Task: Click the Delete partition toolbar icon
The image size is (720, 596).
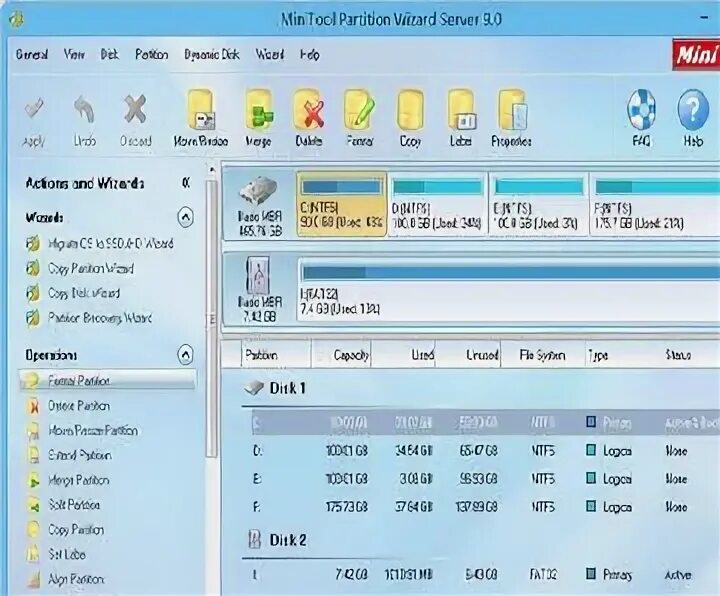Action: pos(309,109)
